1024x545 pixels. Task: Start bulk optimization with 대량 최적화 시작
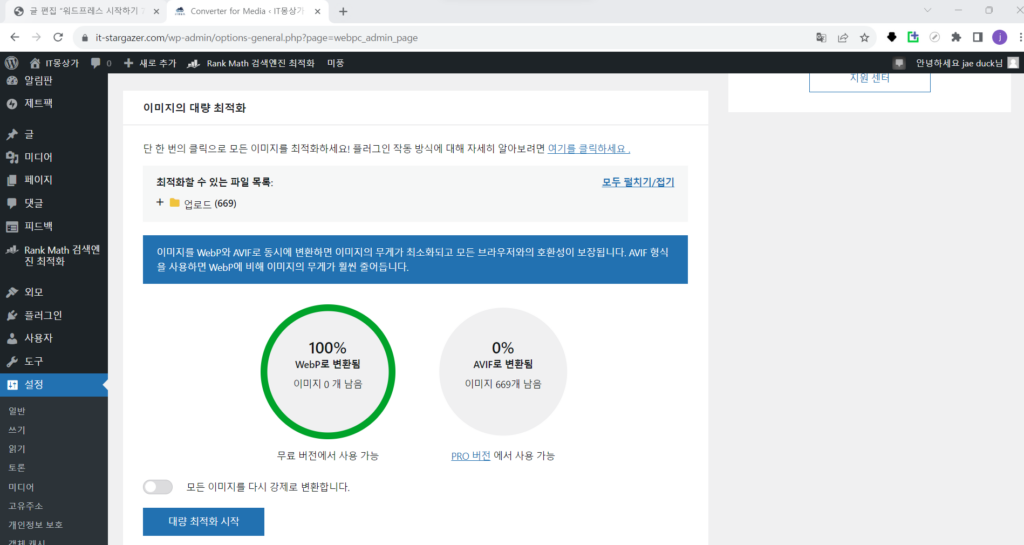[204, 522]
